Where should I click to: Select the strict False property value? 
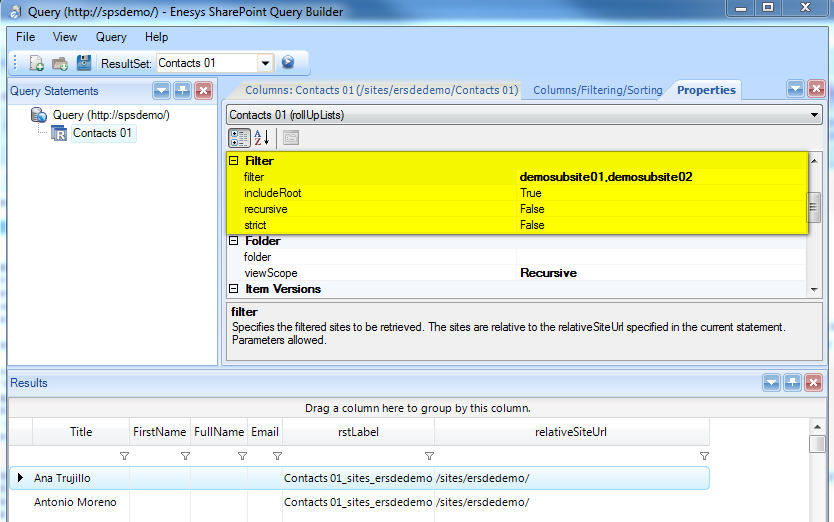(x=660, y=225)
